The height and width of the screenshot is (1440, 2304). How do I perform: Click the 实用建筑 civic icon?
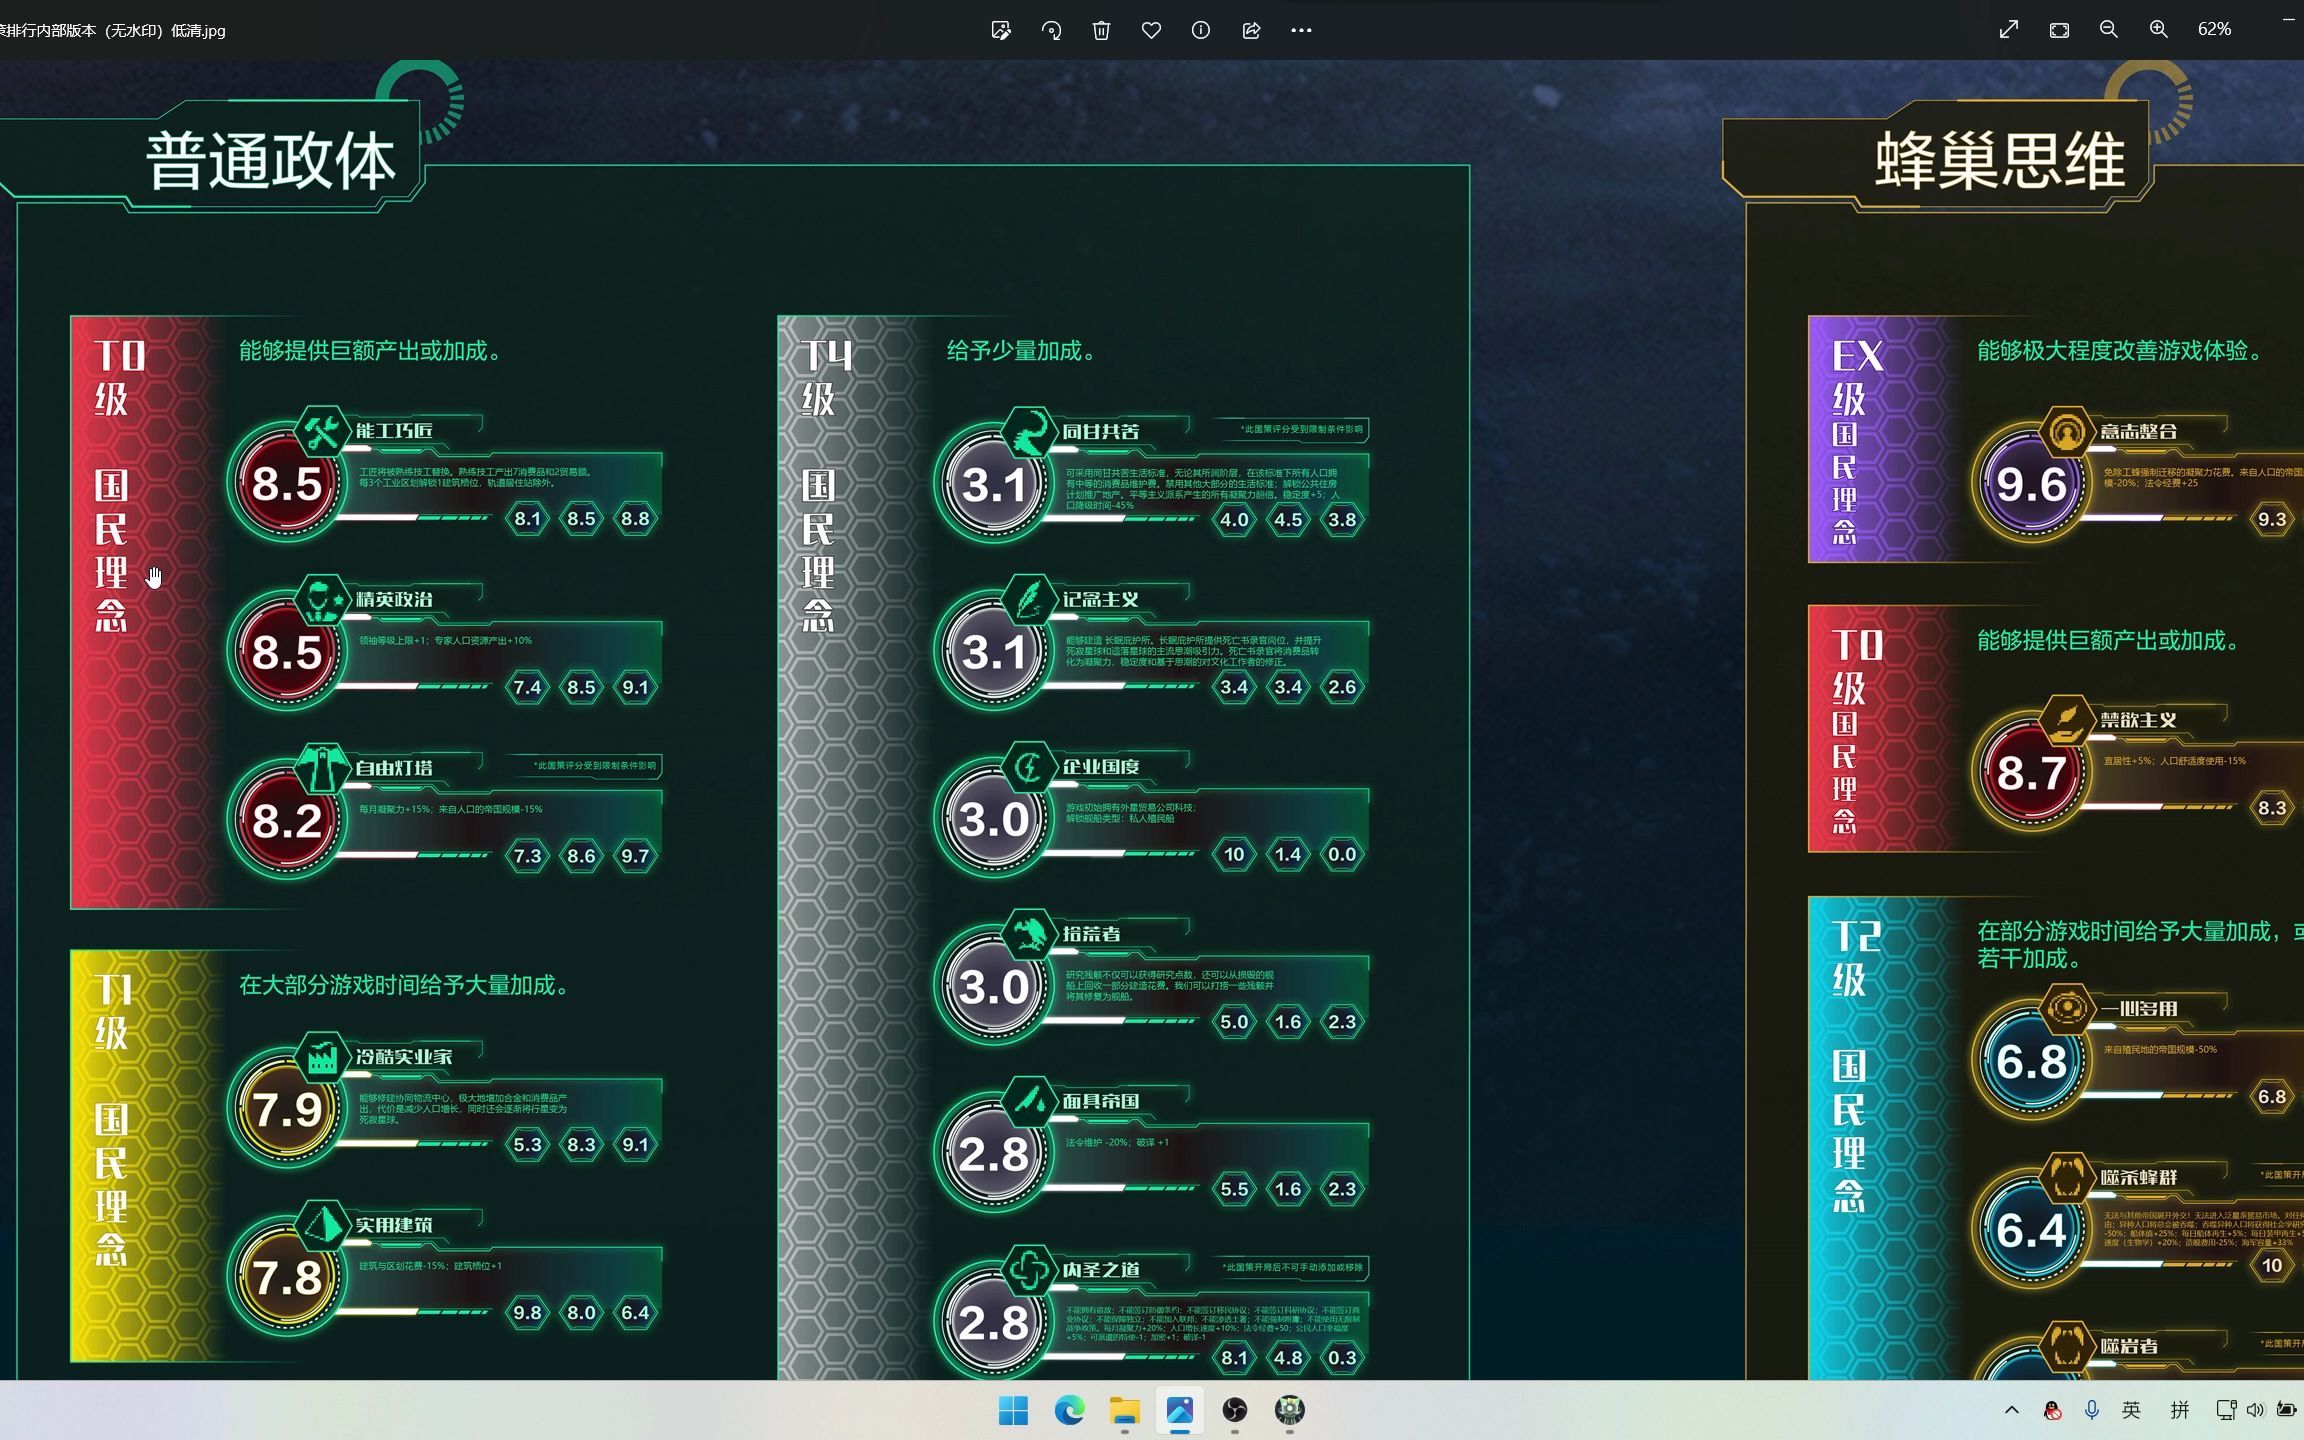[322, 1225]
